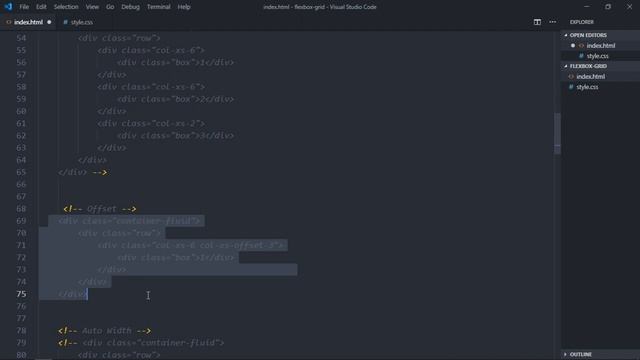
Task: Click the closing comment arrow on line 65
Action: (100, 172)
